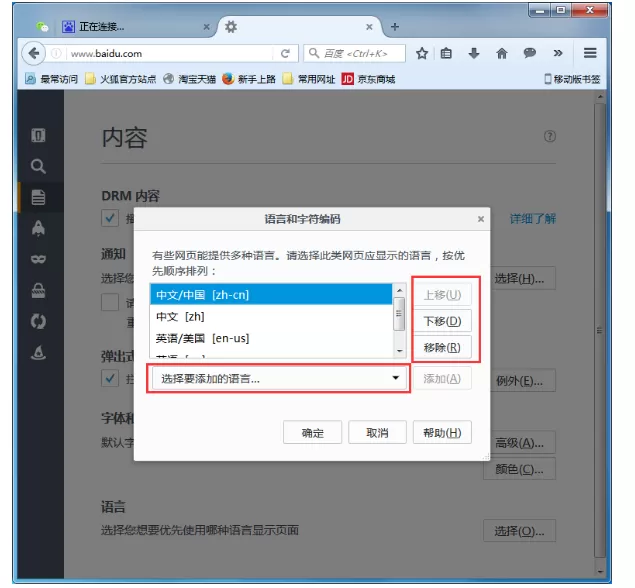Go to the home page icon
The image size is (635, 588).
[x=502, y=53]
